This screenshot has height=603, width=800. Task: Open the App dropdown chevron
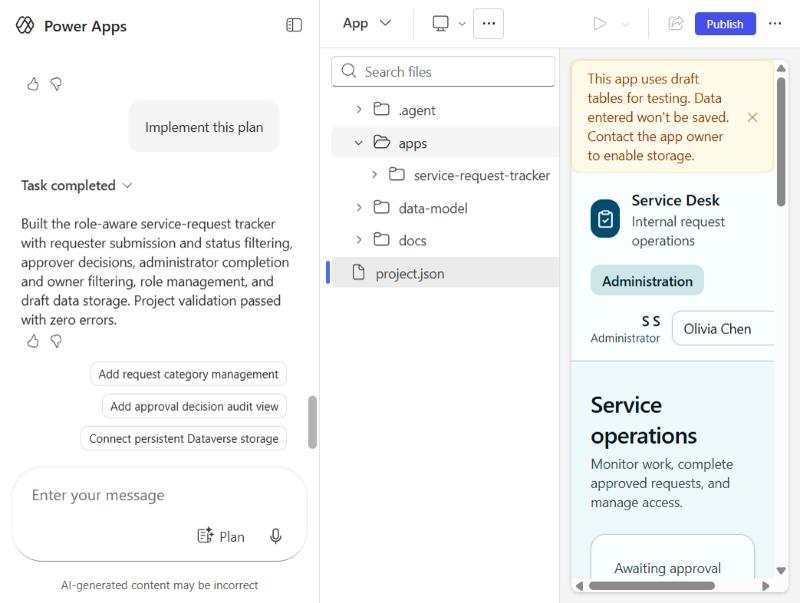tap(386, 23)
